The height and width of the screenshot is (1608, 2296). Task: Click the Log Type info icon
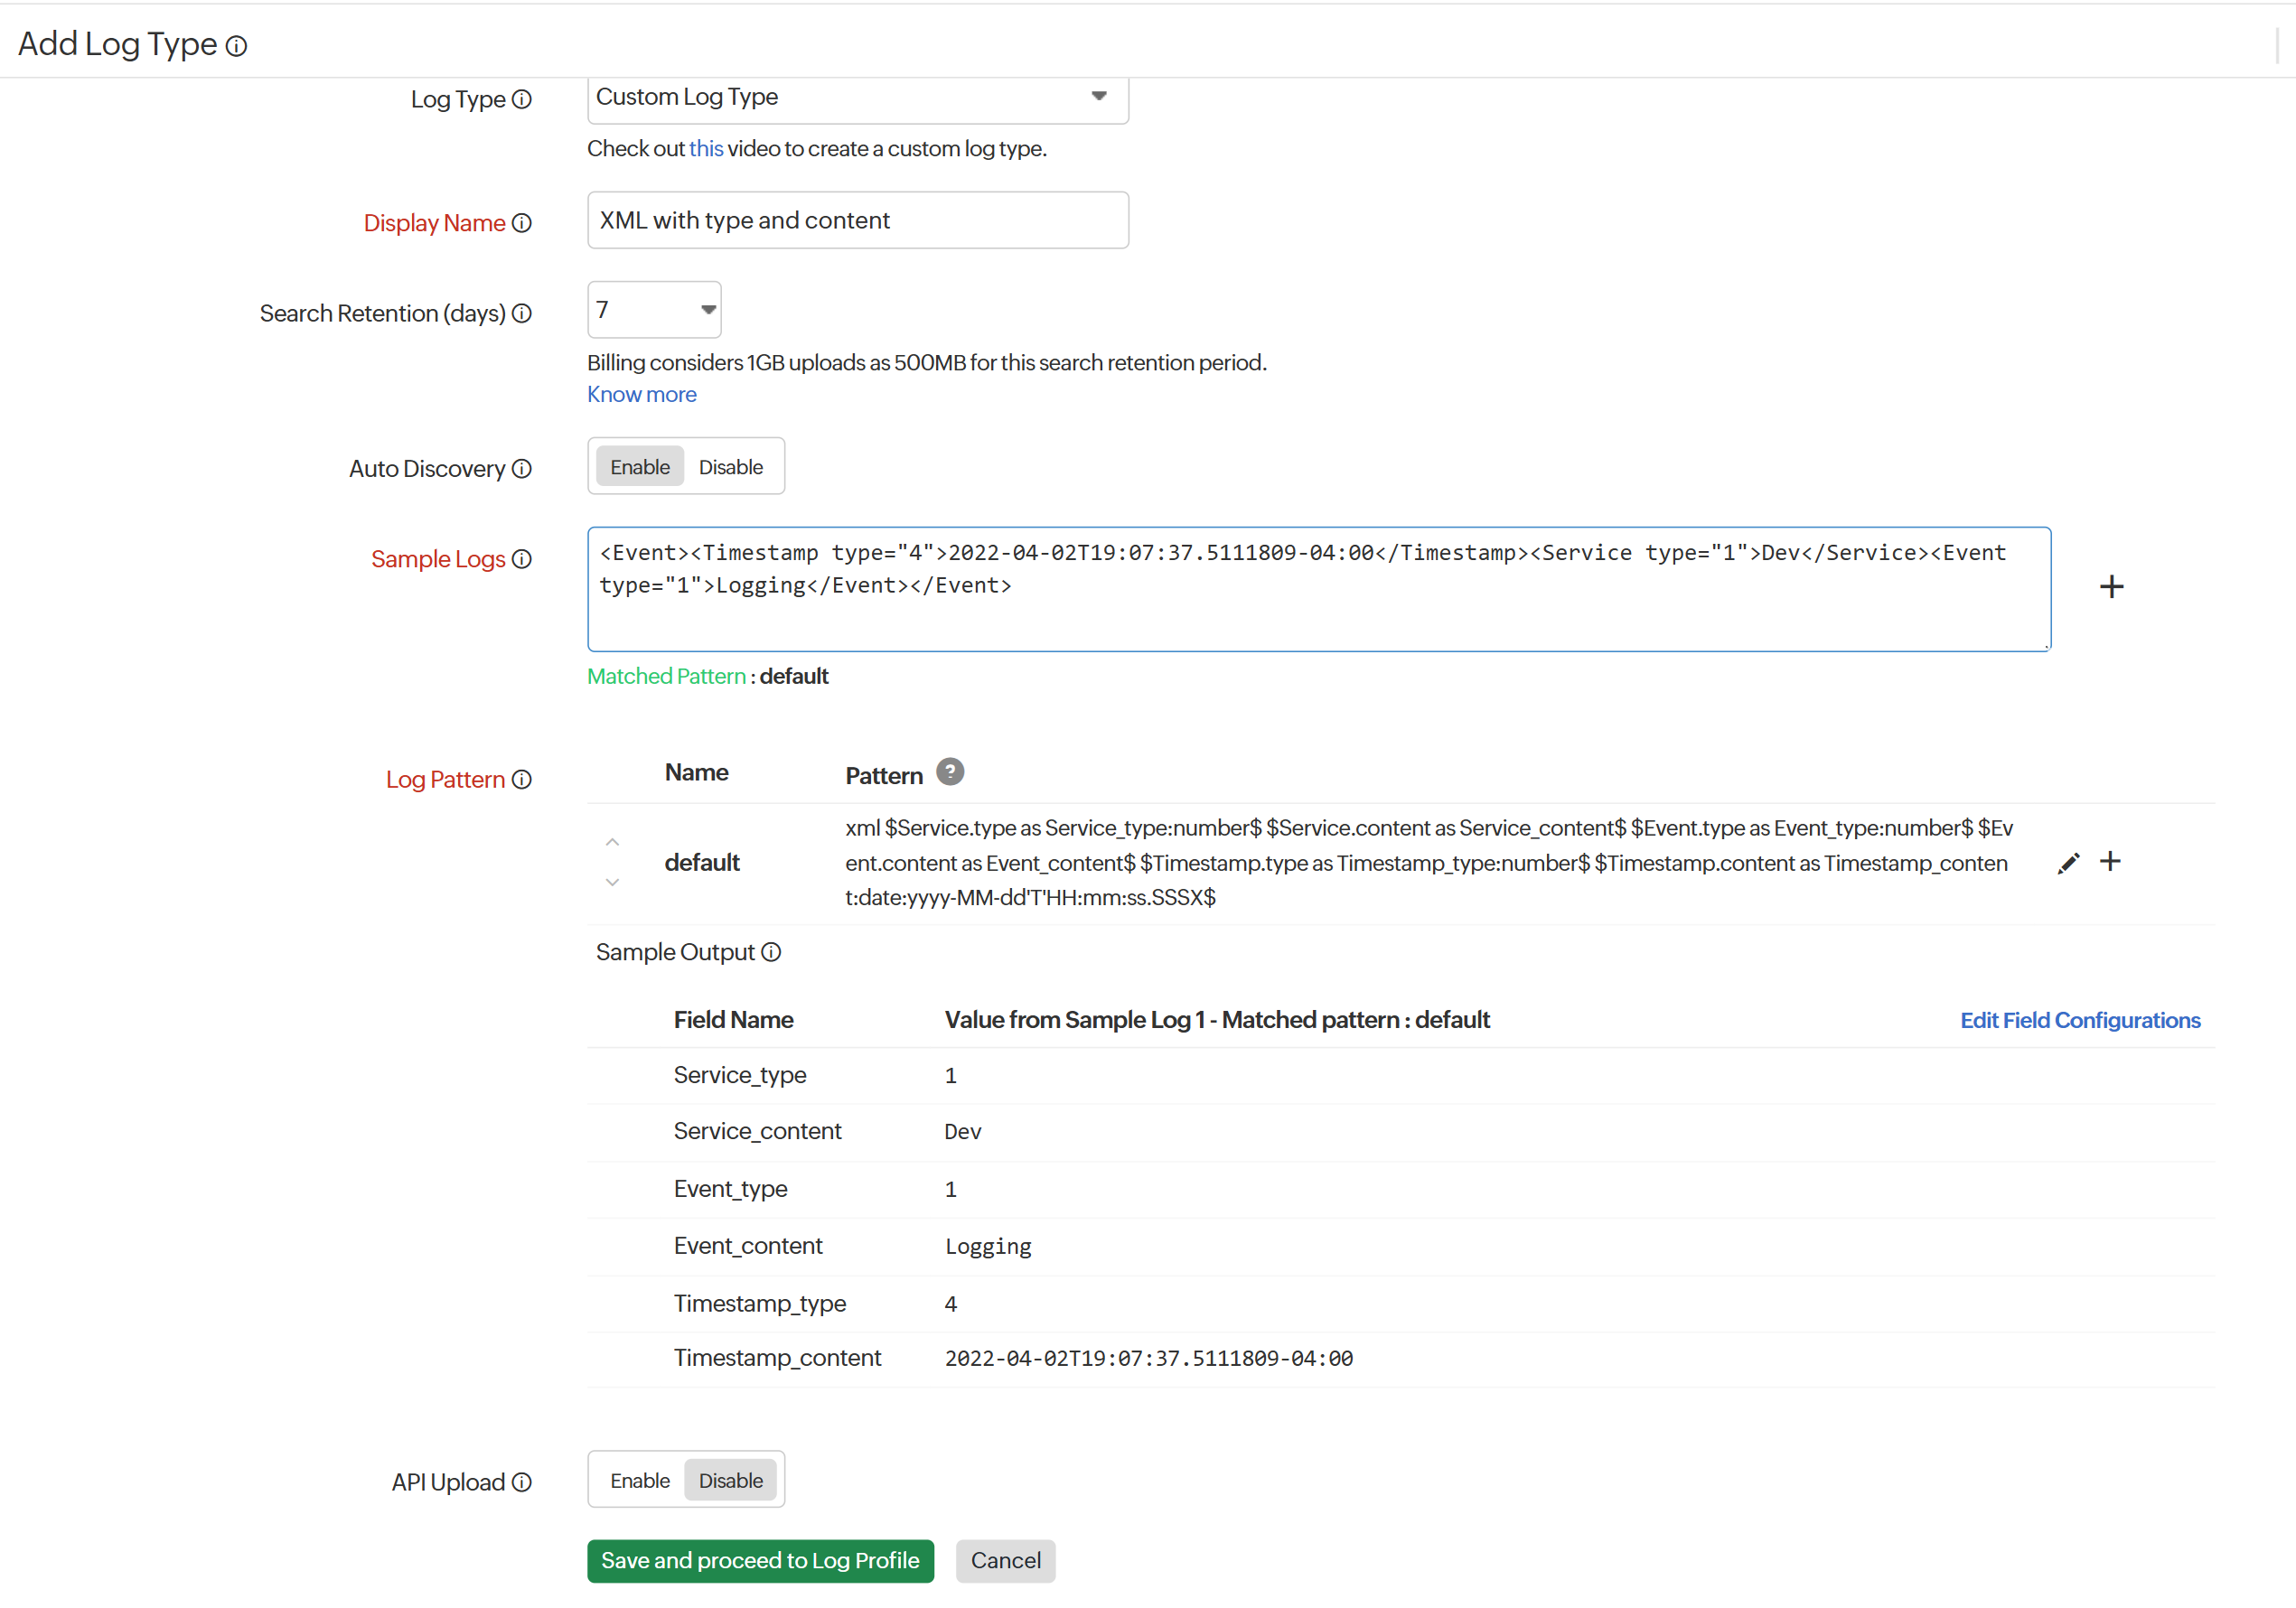[522, 99]
